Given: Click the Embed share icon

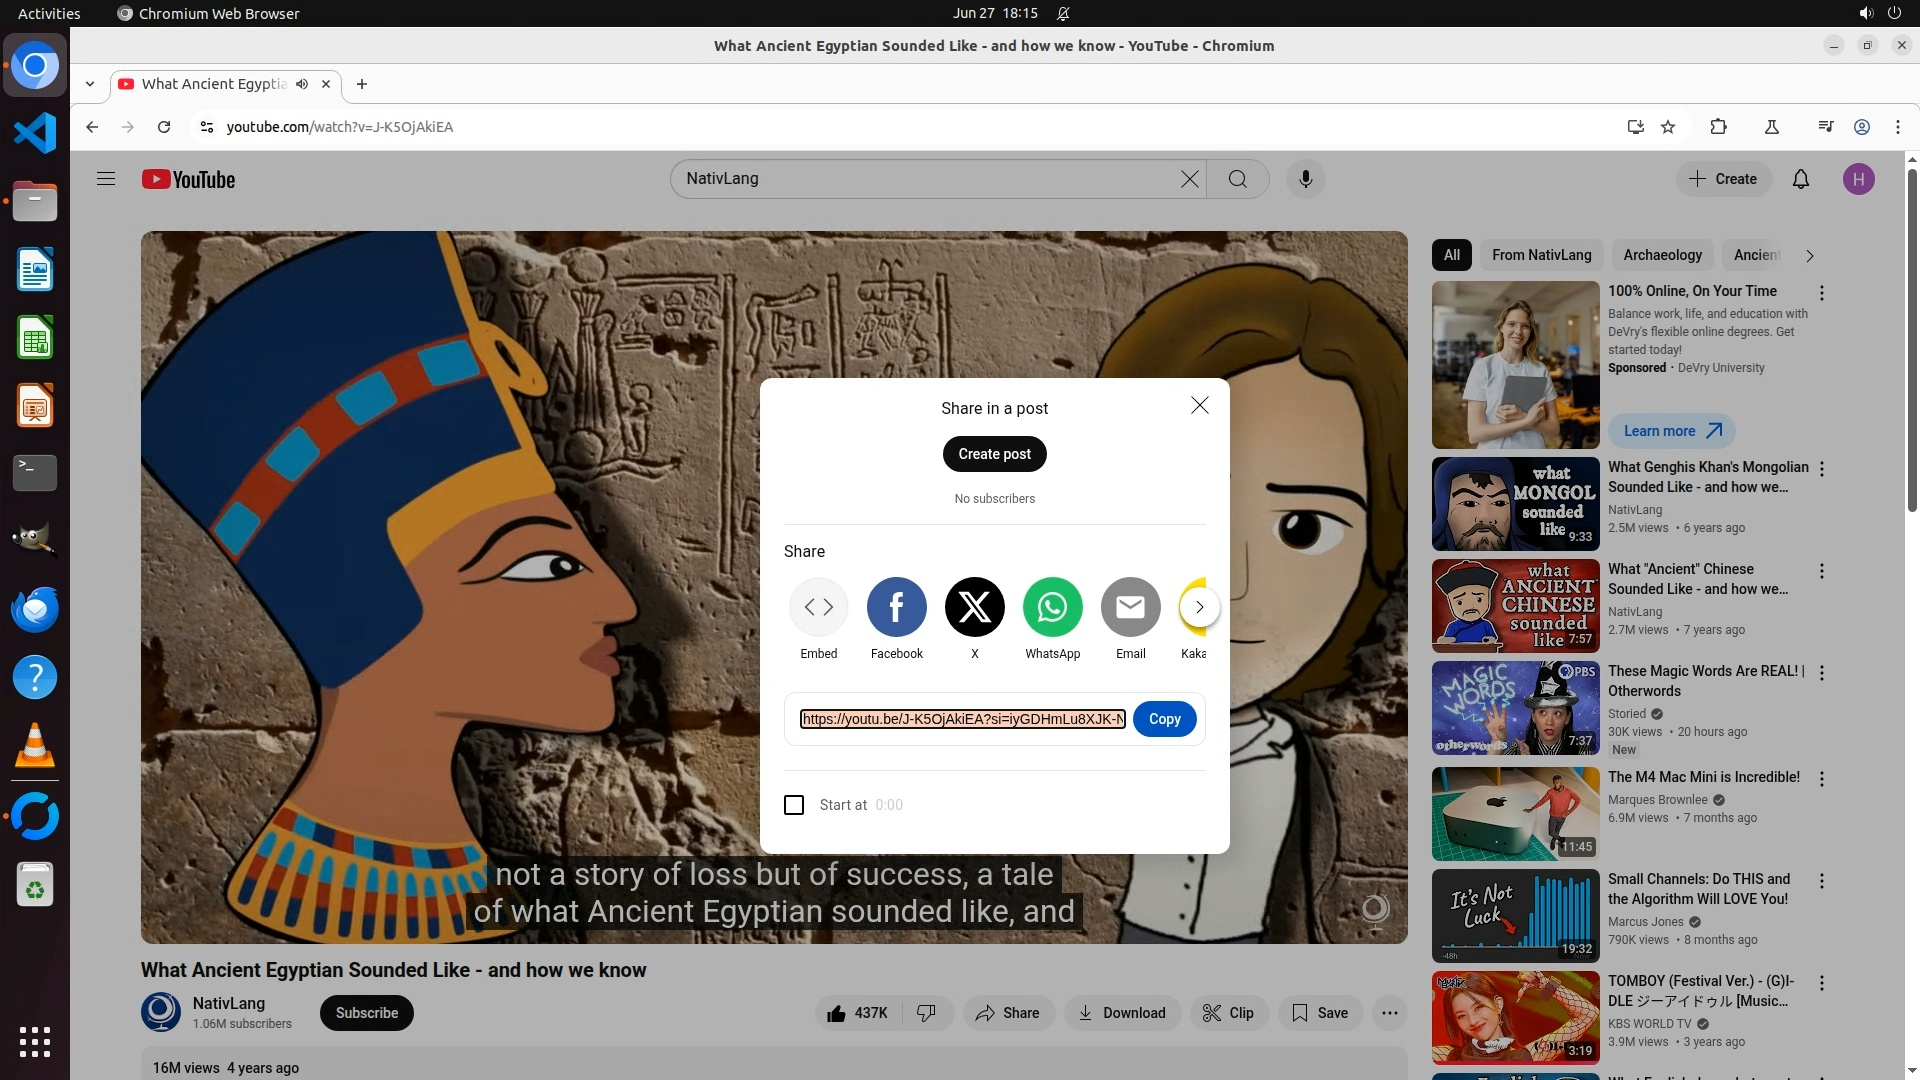Looking at the screenshot, I should [818, 607].
